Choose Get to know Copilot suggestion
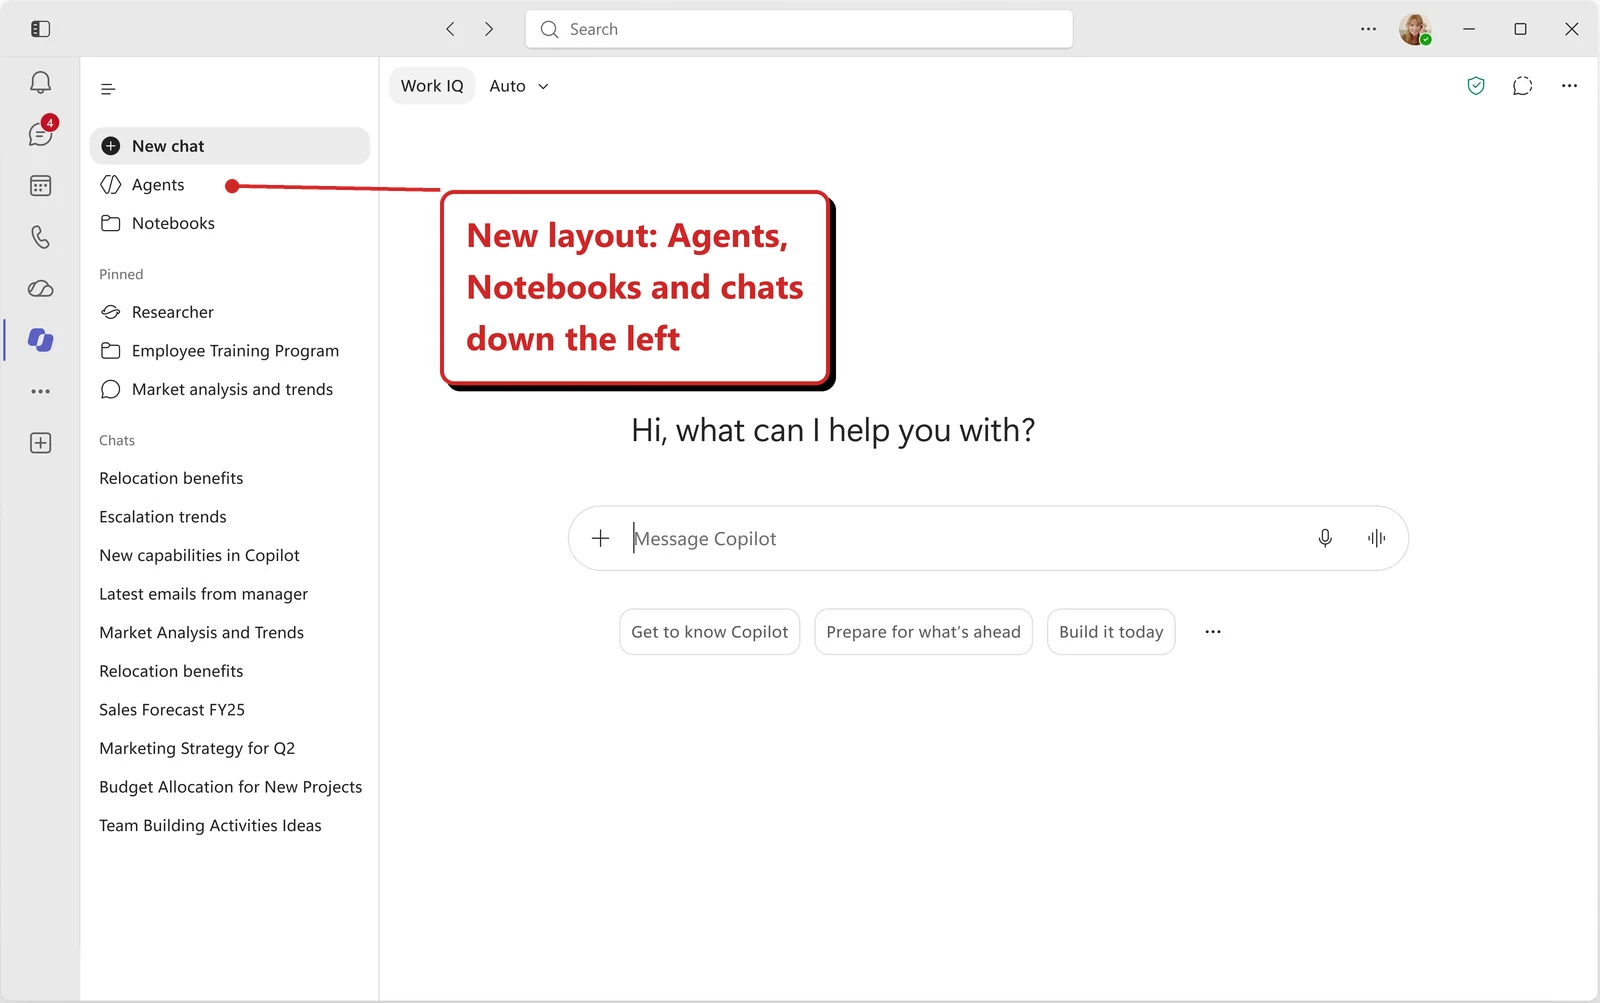1600x1003 pixels. (710, 632)
